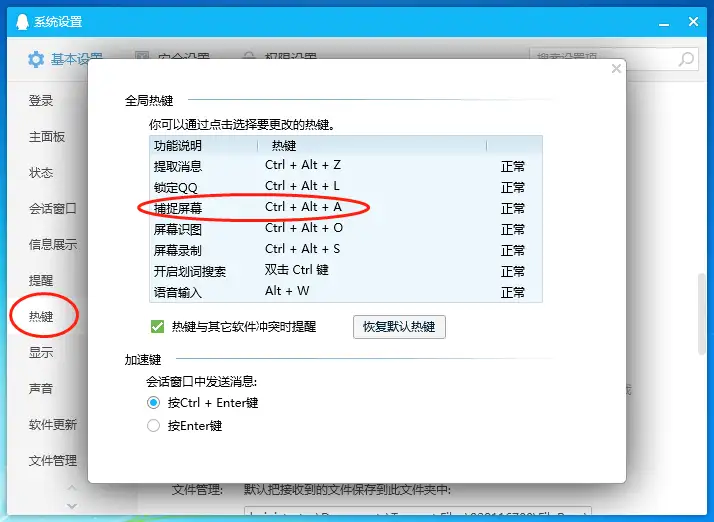Open the 基本设置 gear tab
Screen dimensions: 714x522
click(x=65, y=59)
